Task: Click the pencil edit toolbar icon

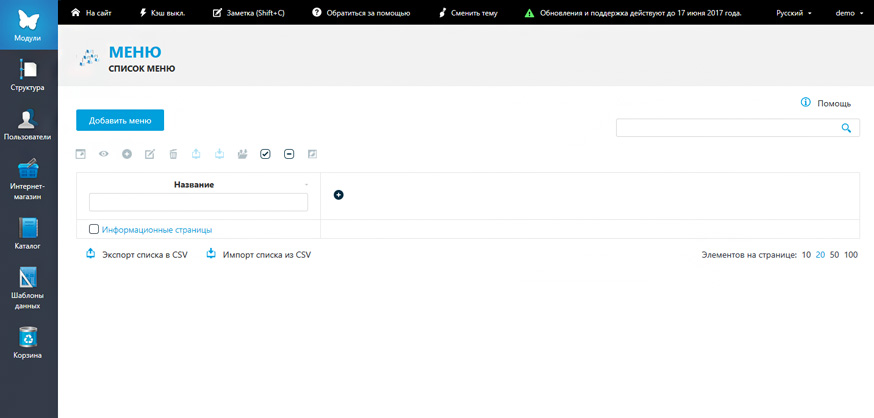Action: click(150, 154)
